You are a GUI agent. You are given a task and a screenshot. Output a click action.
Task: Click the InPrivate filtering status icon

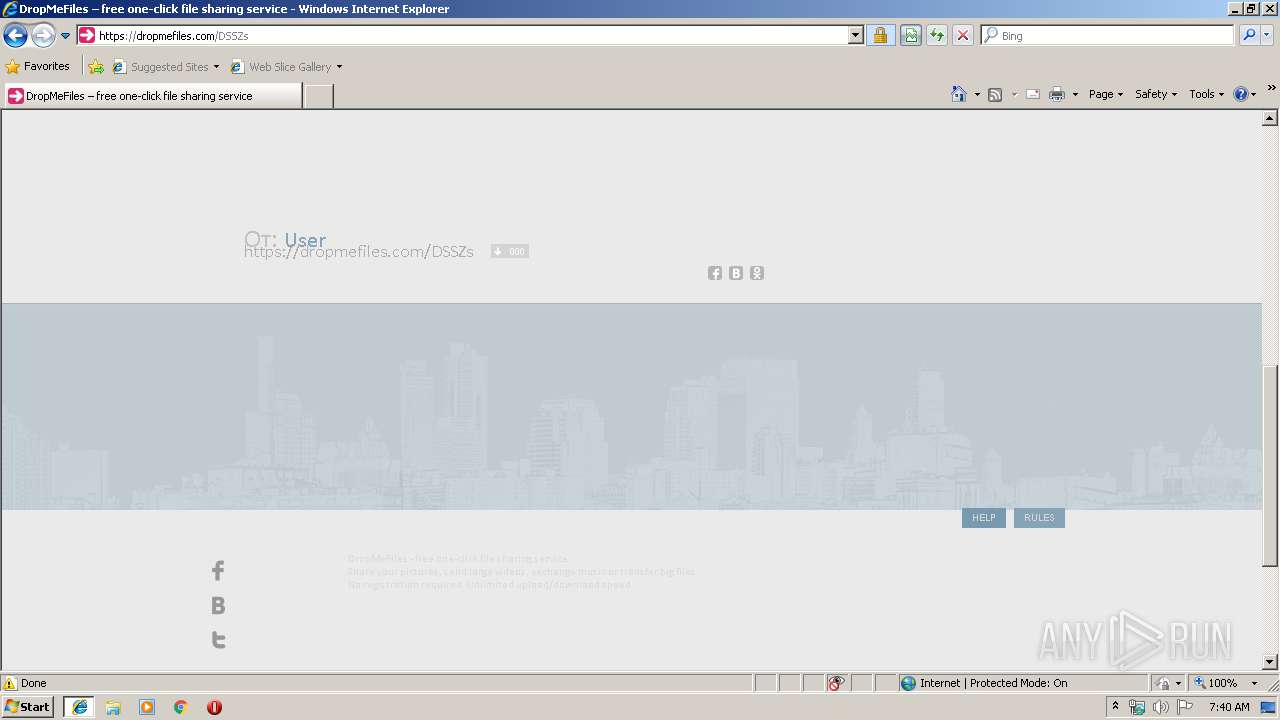click(837, 683)
